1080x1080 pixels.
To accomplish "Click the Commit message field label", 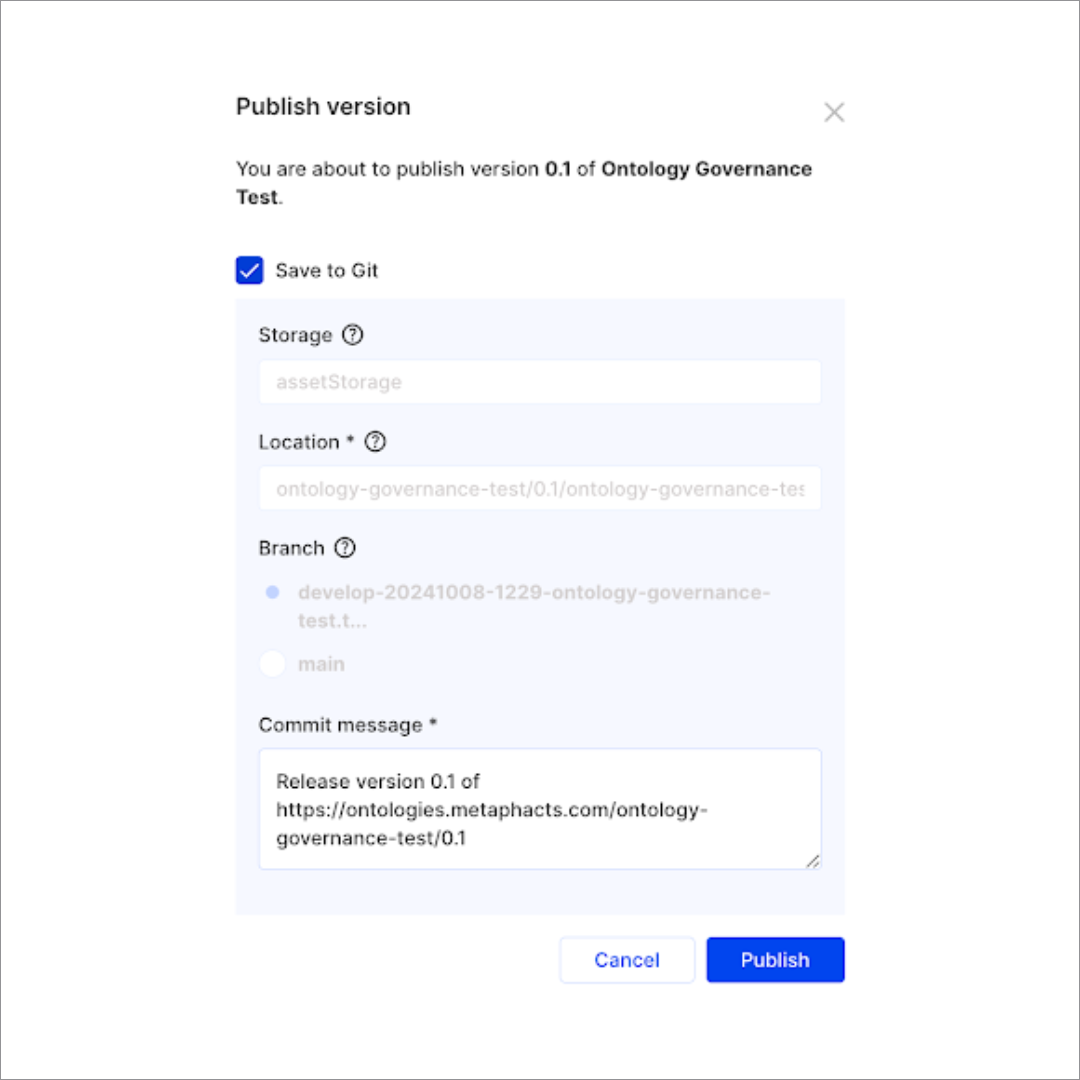I will [341, 725].
